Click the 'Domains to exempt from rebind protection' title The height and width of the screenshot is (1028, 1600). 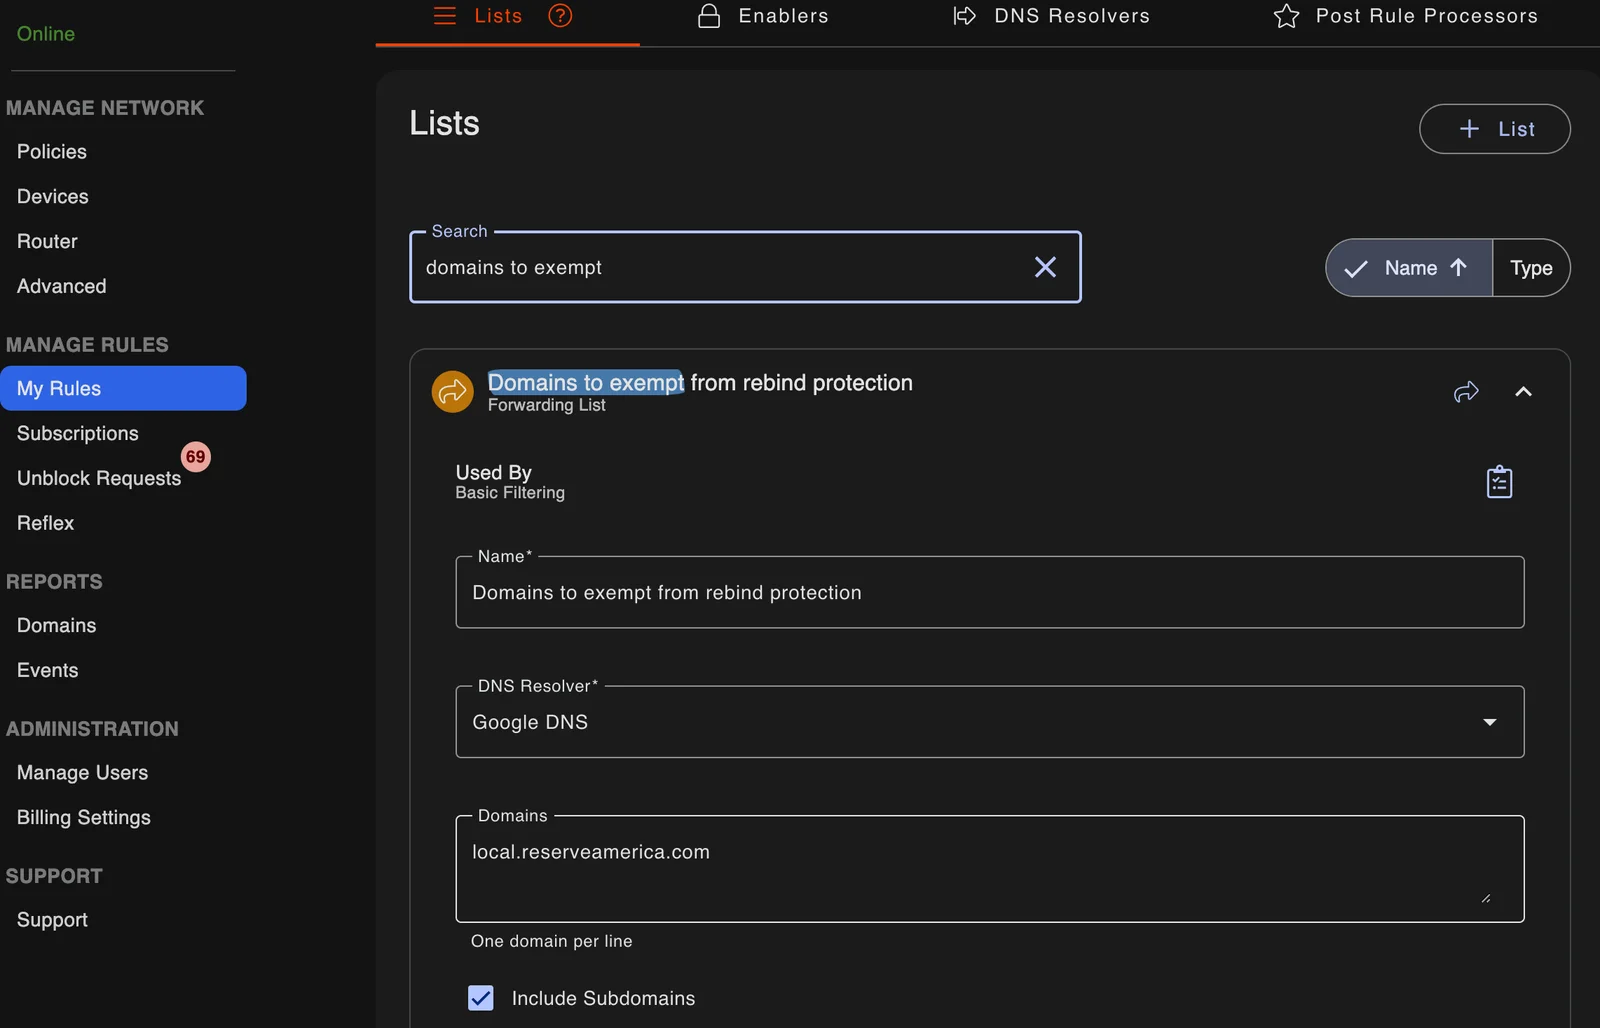point(700,383)
